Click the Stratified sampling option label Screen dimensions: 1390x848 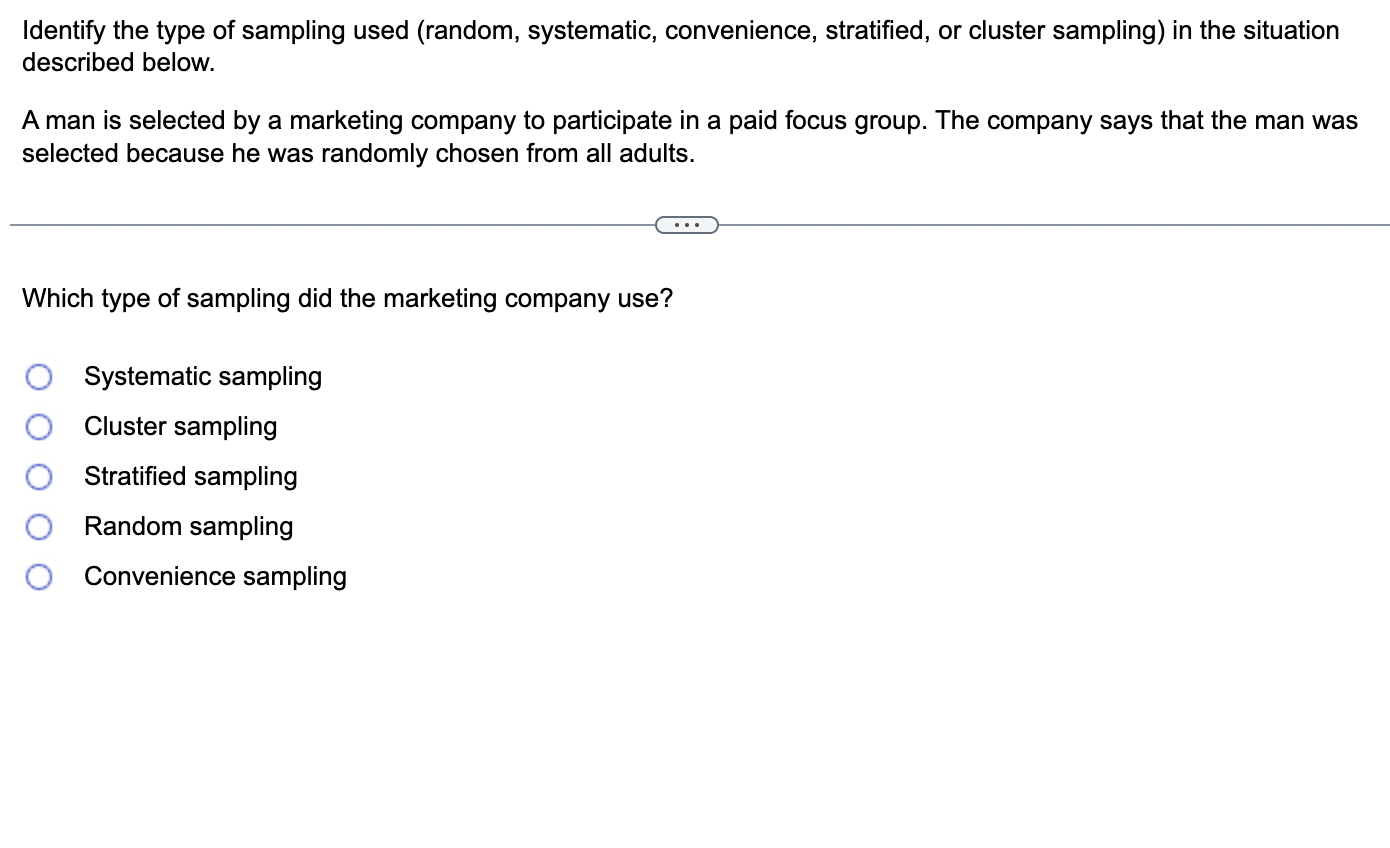tap(190, 477)
